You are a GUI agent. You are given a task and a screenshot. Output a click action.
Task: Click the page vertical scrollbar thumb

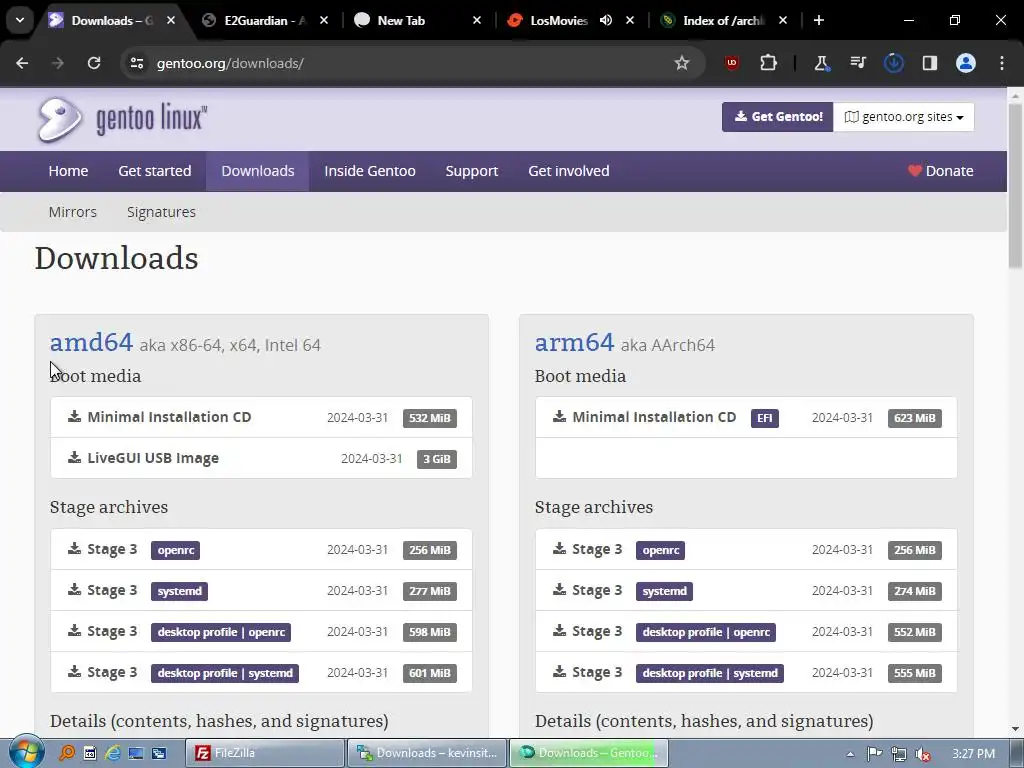click(1015, 185)
